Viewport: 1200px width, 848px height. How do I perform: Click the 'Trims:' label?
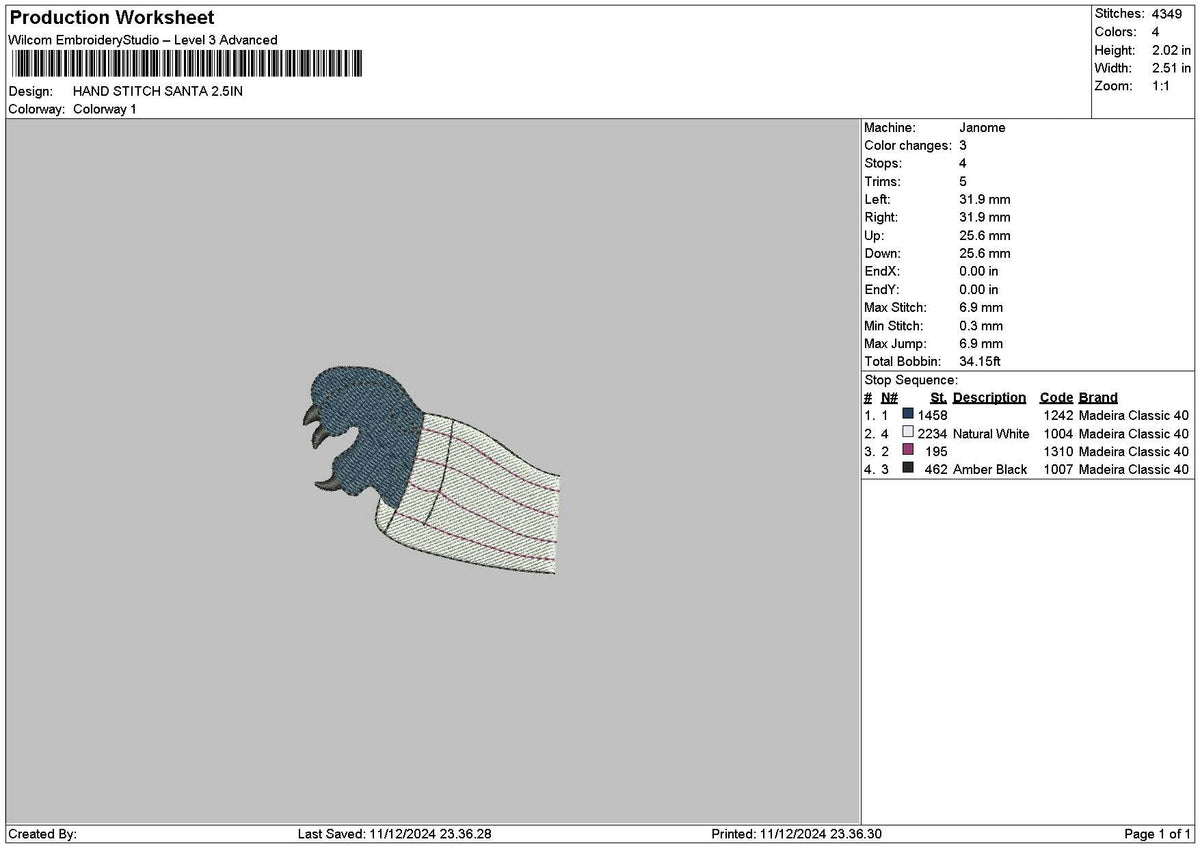click(x=882, y=181)
